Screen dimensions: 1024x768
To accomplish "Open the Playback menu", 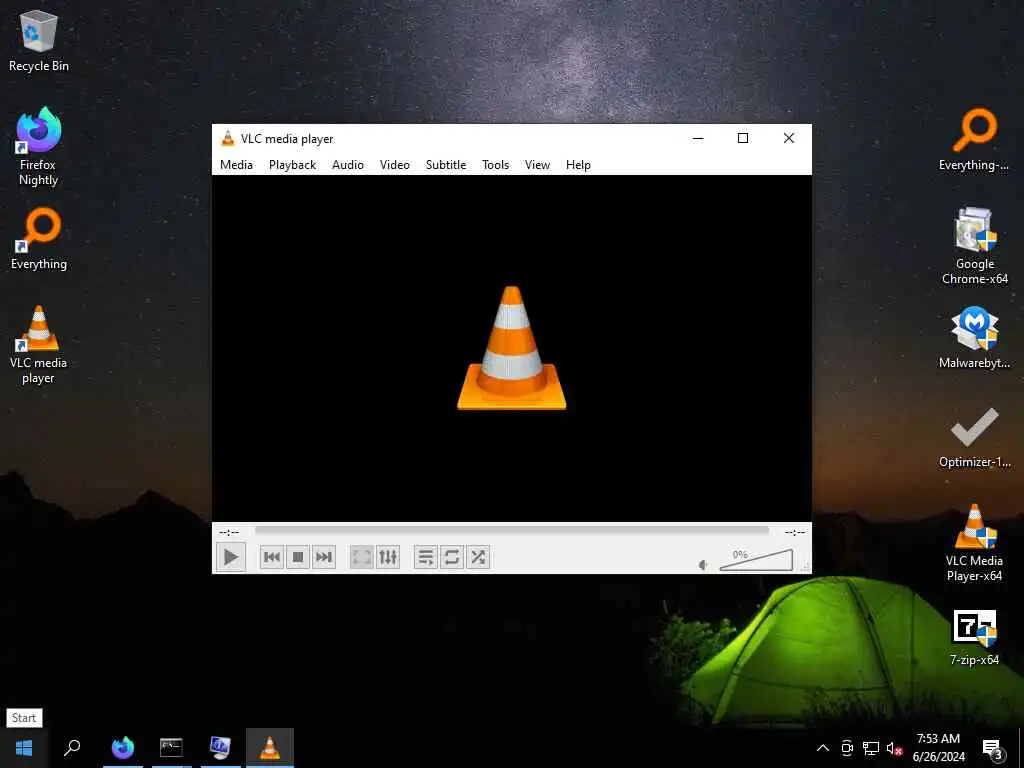I will [293, 165].
